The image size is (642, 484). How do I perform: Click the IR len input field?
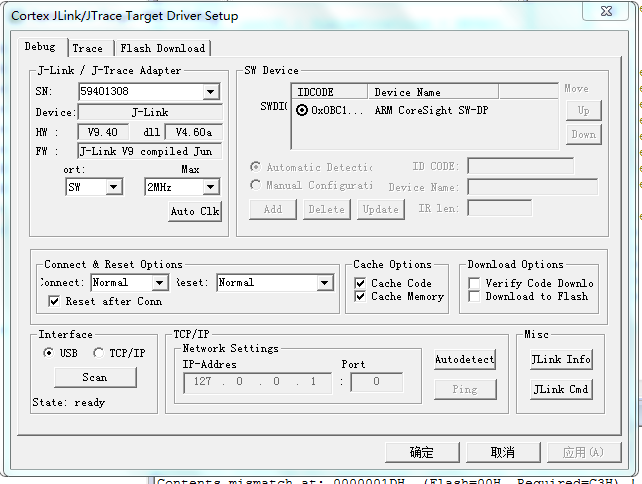(500, 208)
